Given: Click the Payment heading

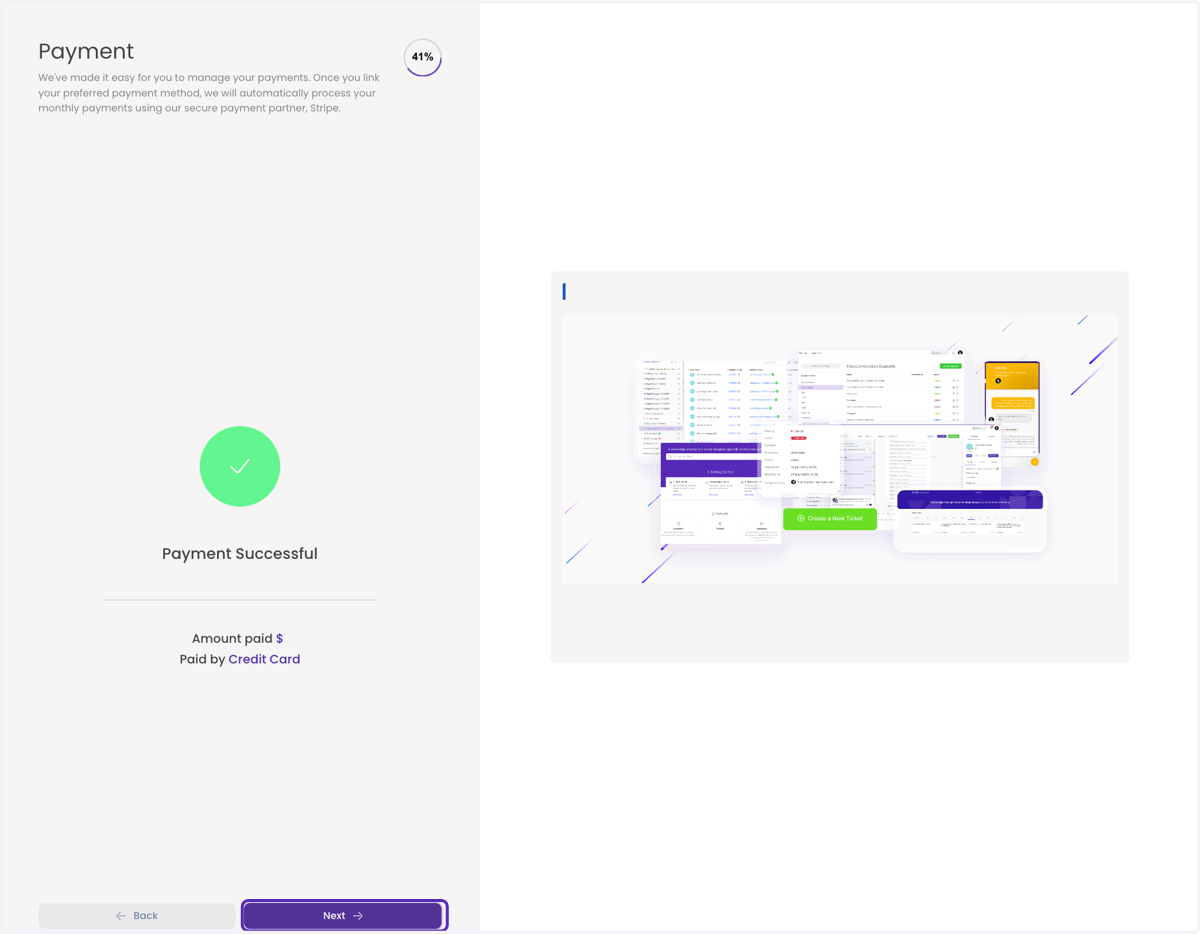Looking at the screenshot, I should [86, 51].
